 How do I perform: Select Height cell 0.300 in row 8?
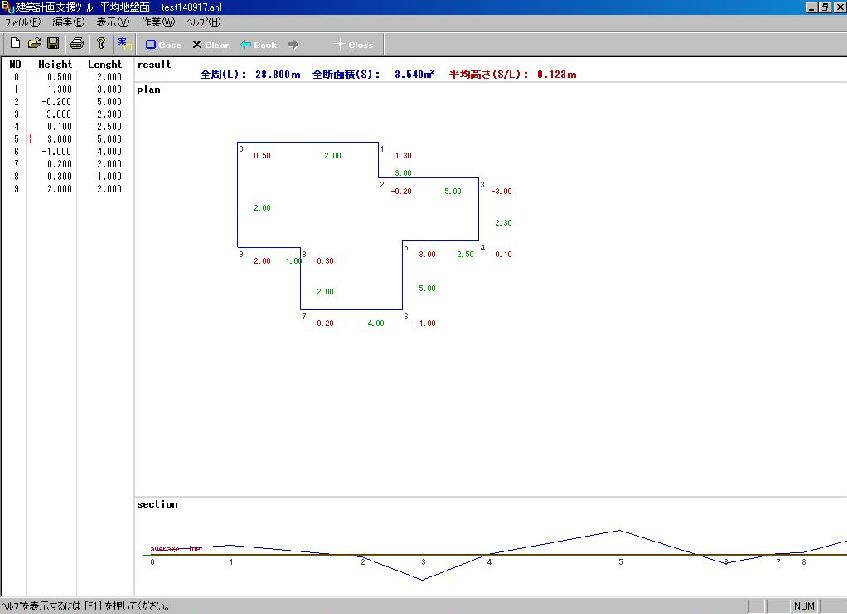click(x=59, y=176)
